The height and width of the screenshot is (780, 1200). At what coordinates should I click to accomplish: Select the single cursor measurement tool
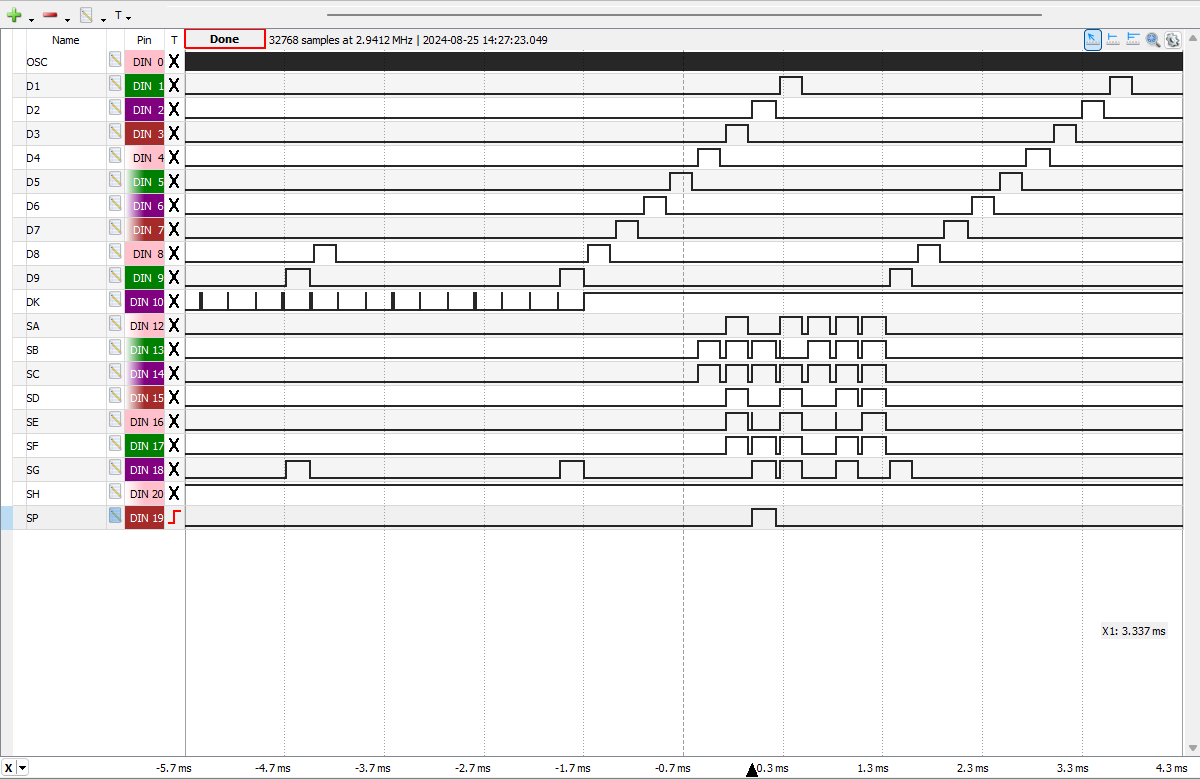click(1113, 39)
